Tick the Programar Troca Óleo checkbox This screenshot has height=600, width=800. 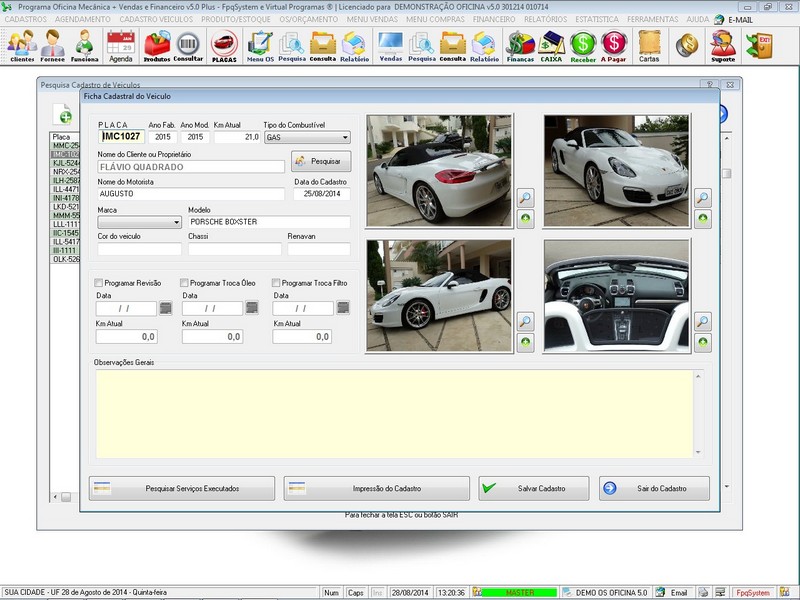(185, 283)
